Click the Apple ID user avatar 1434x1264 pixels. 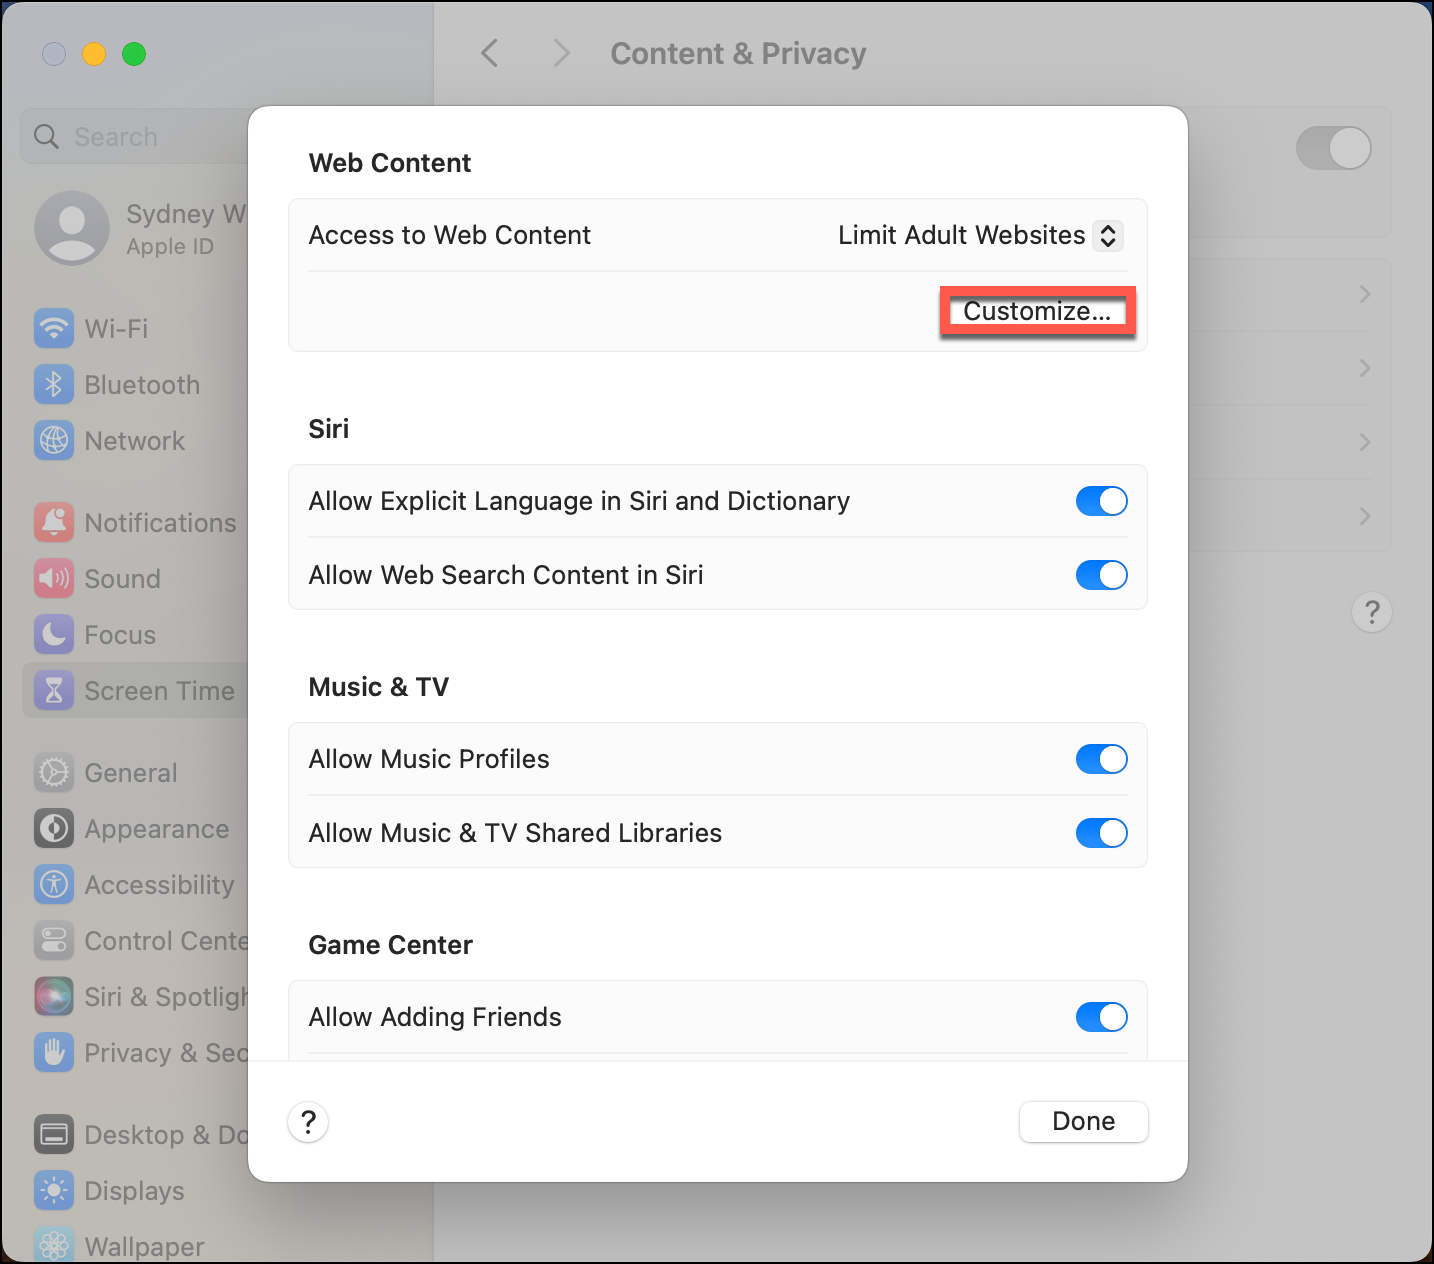point(72,228)
